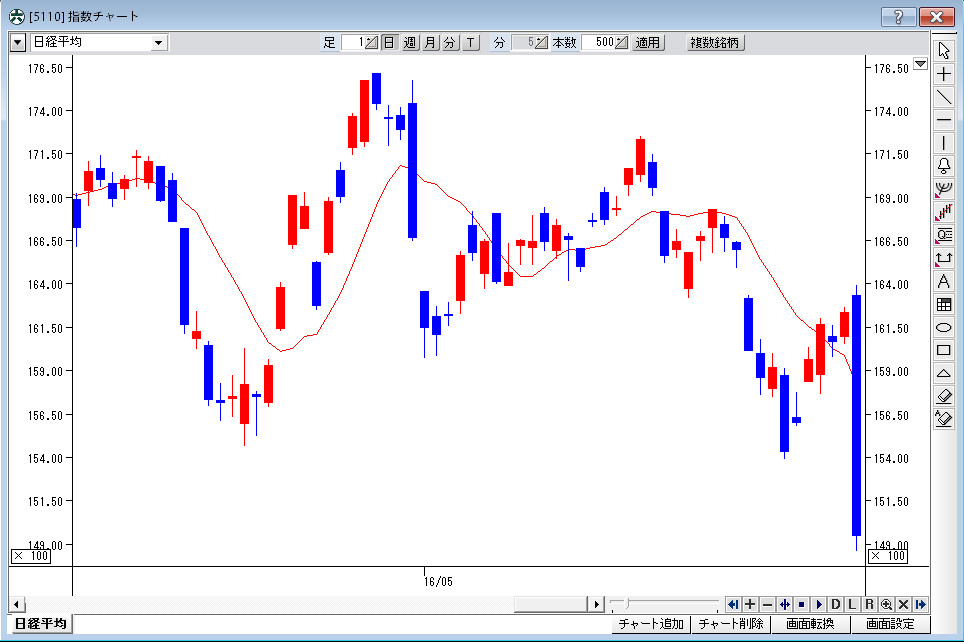Click the 本数 bar count input field
Viewport: 964px width, 642px height.
597,43
